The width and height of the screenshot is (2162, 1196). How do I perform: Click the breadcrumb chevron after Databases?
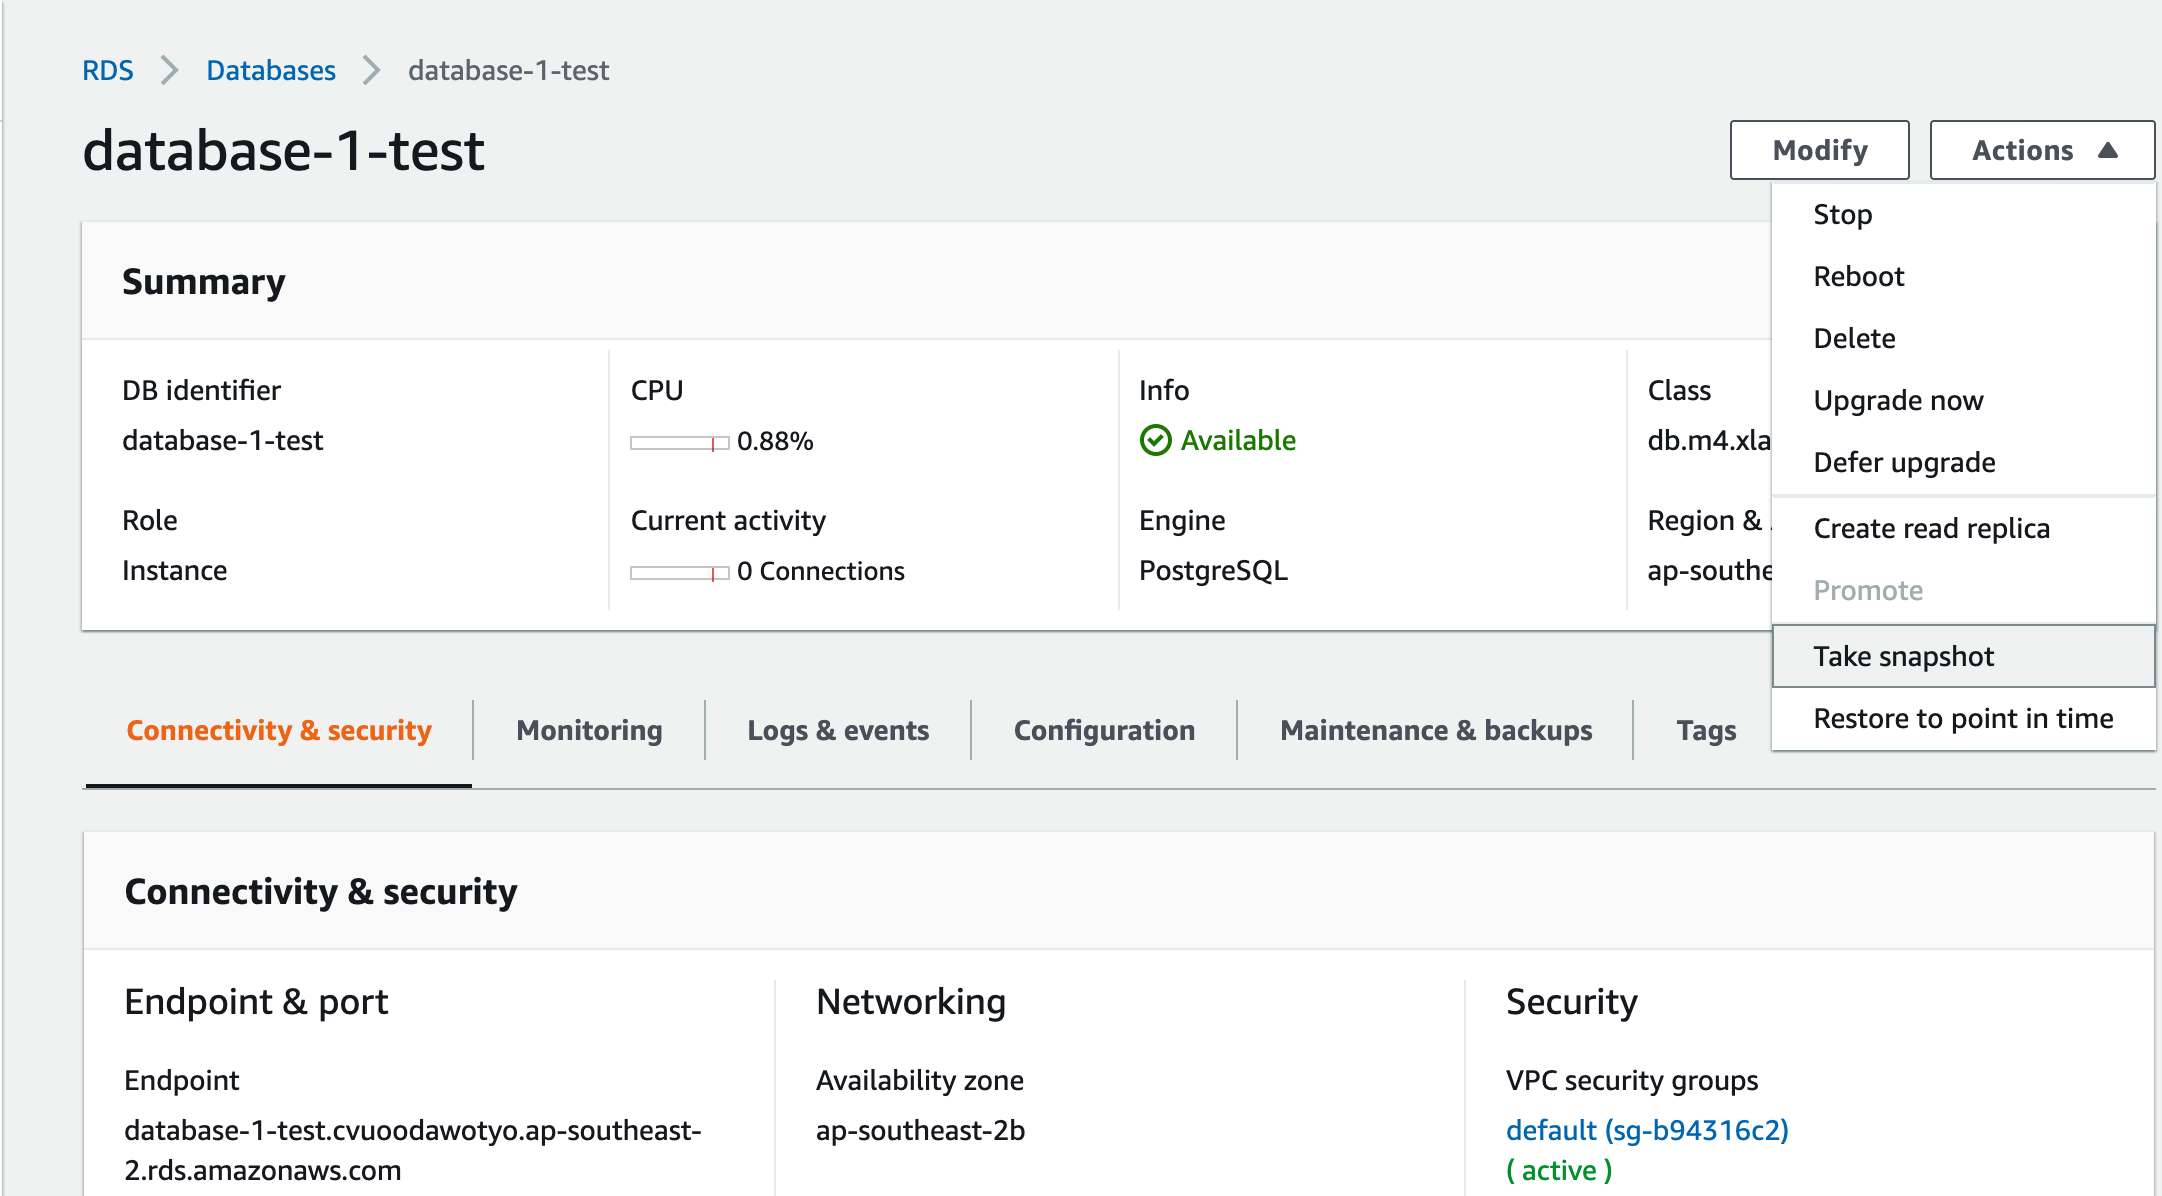tap(372, 71)
